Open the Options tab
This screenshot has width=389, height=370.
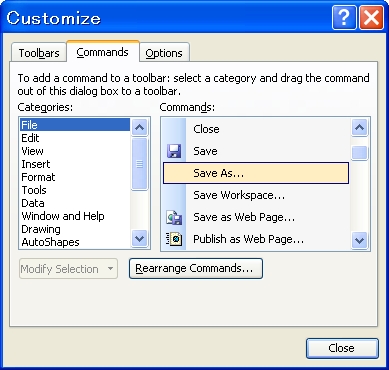pyautogui.click(x=164, y=53)
